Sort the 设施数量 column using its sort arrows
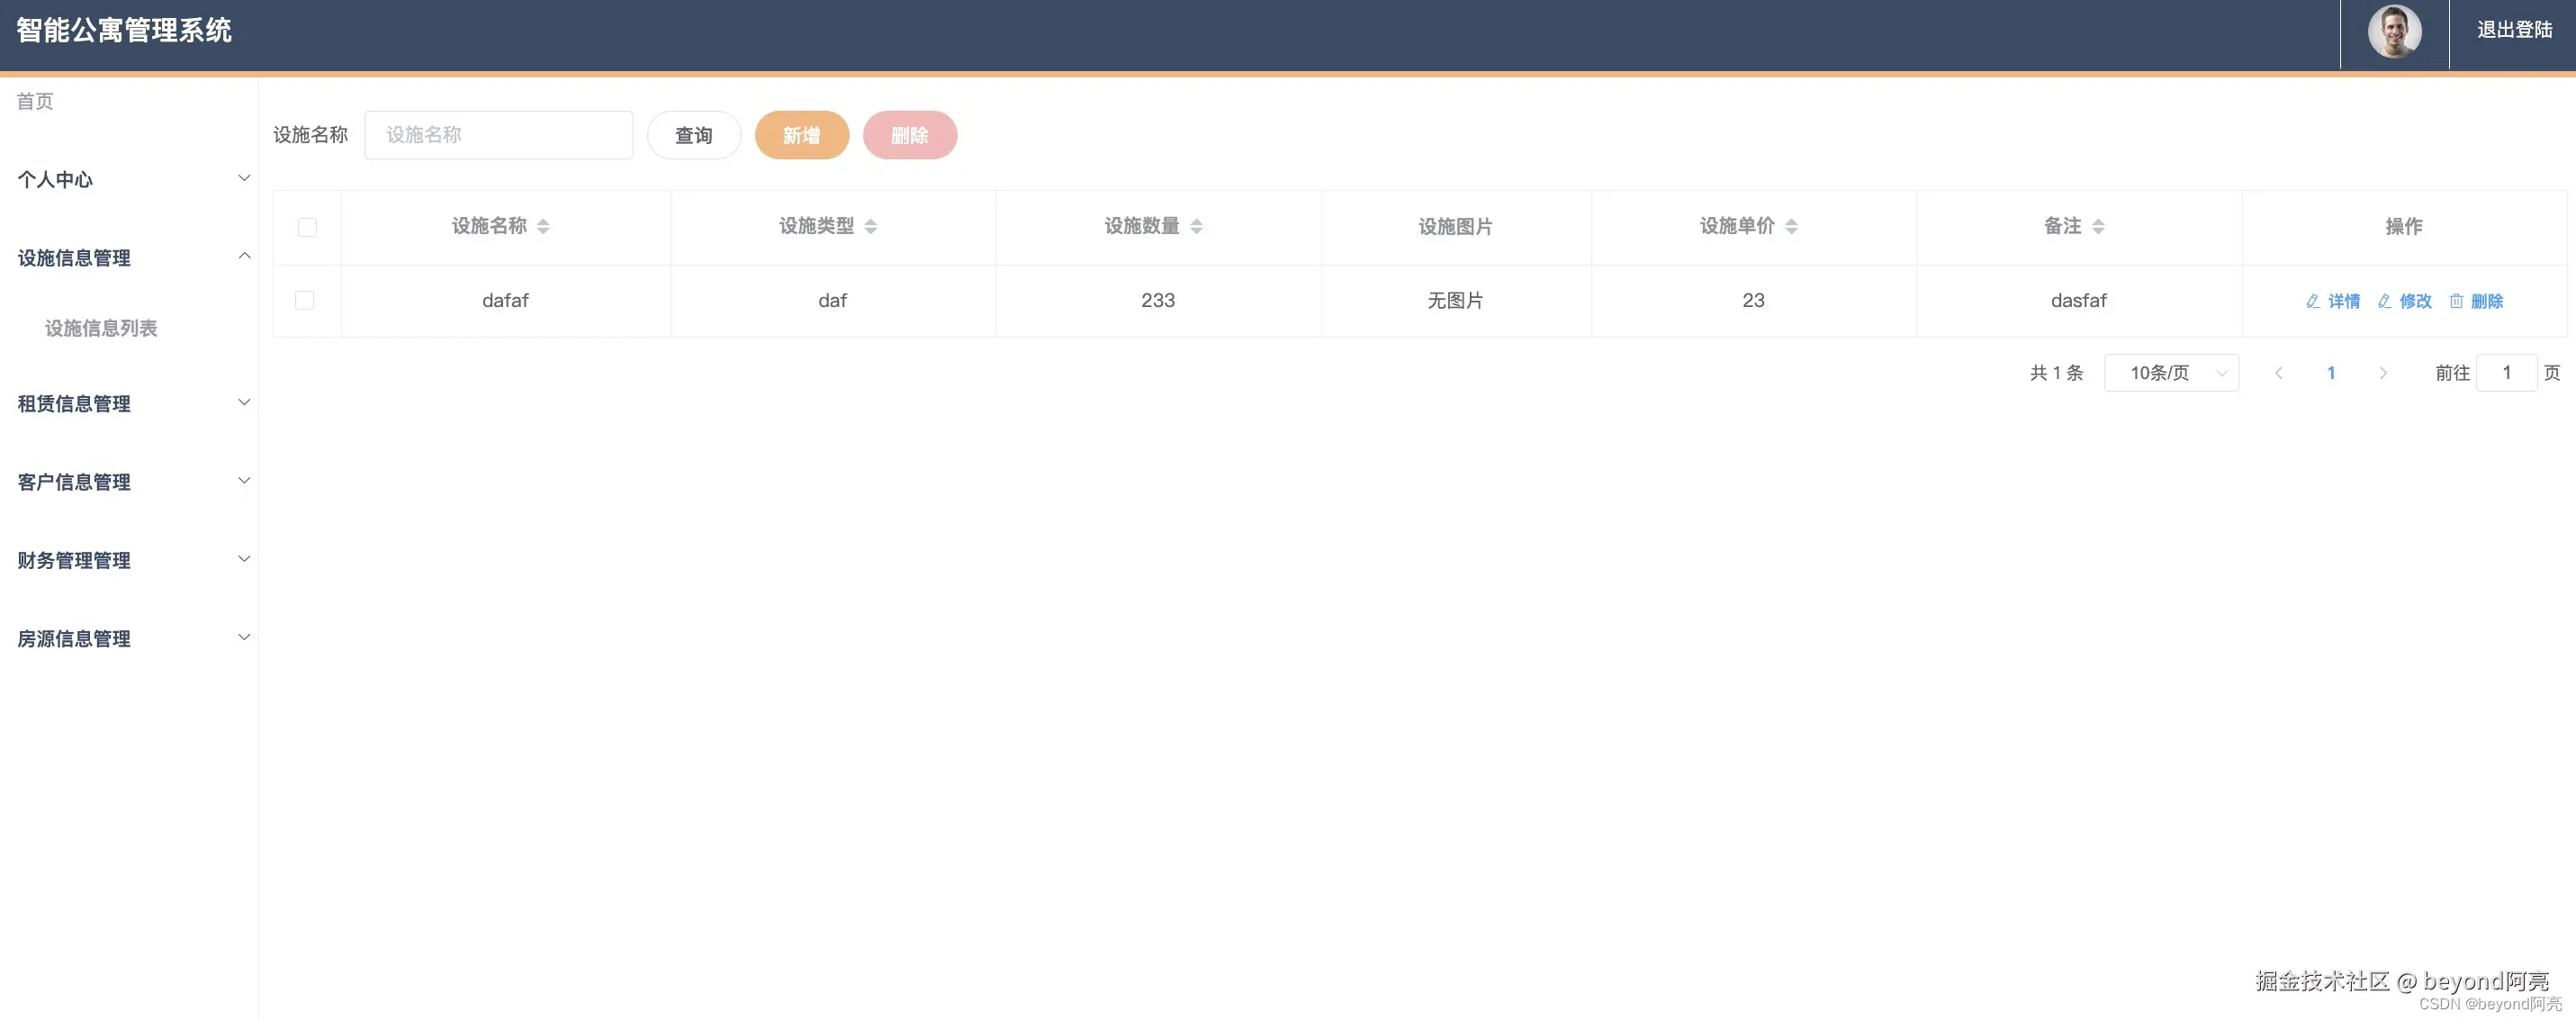2576x1021 pixels. (1198, 226)
